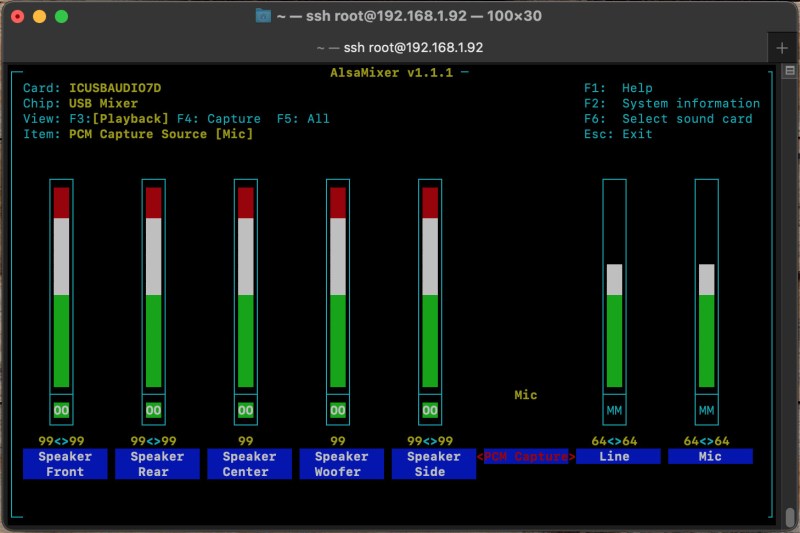
Task: Select the Speaker Center channel label
Action: pos(249,464)
